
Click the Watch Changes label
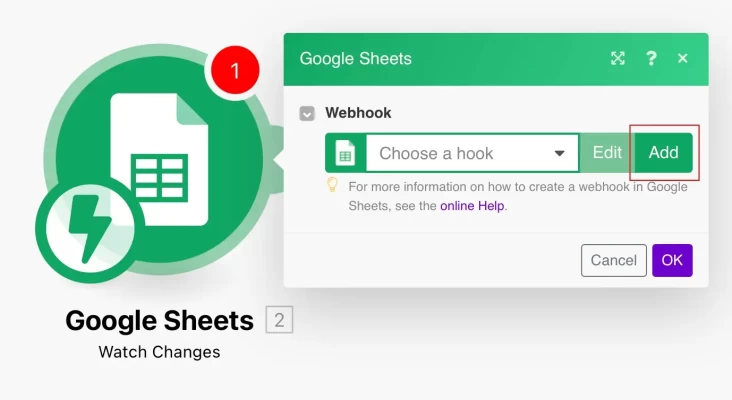tap(159, 352)
